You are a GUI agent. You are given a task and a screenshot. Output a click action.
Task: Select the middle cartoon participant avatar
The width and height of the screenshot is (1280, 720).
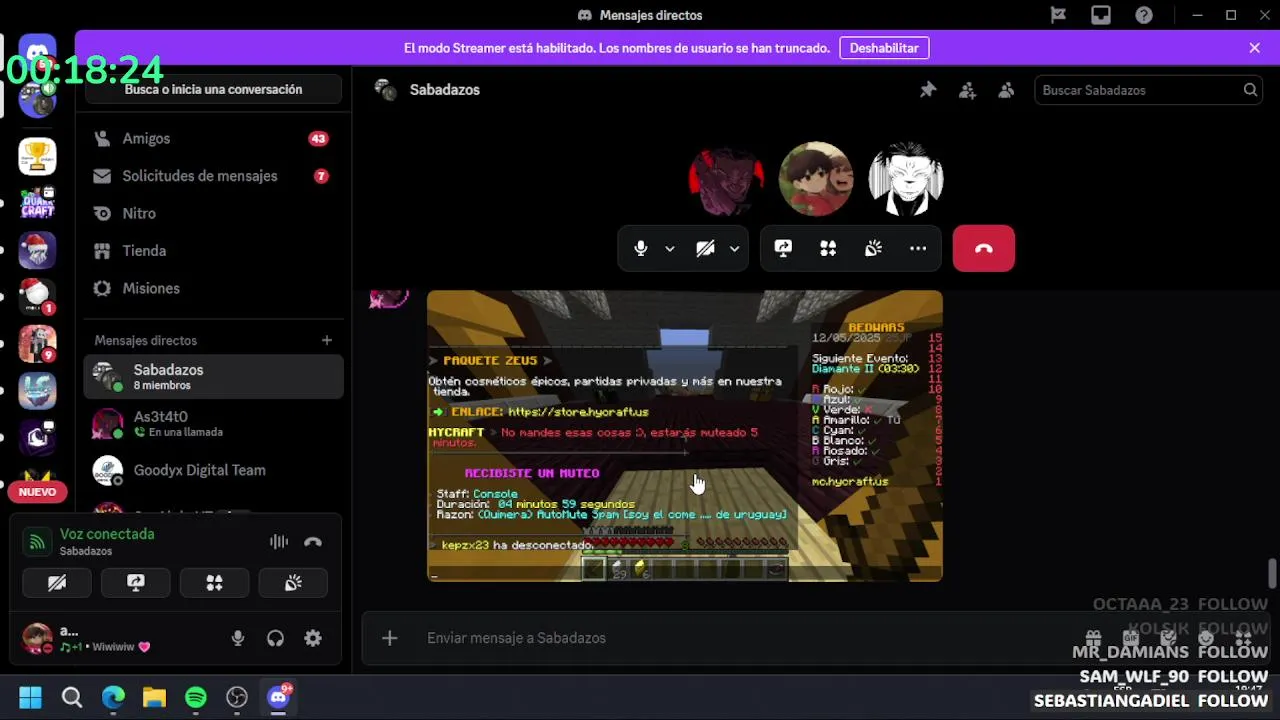816,179
